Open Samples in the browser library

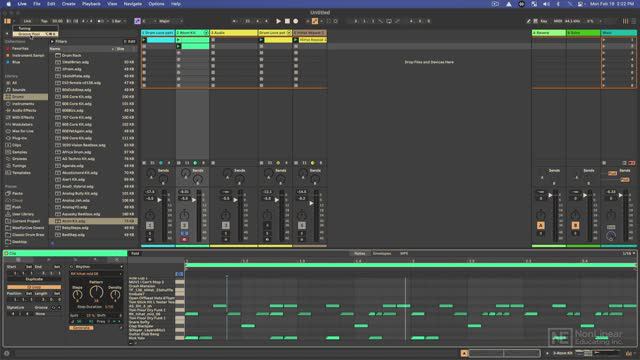(19, 152)
